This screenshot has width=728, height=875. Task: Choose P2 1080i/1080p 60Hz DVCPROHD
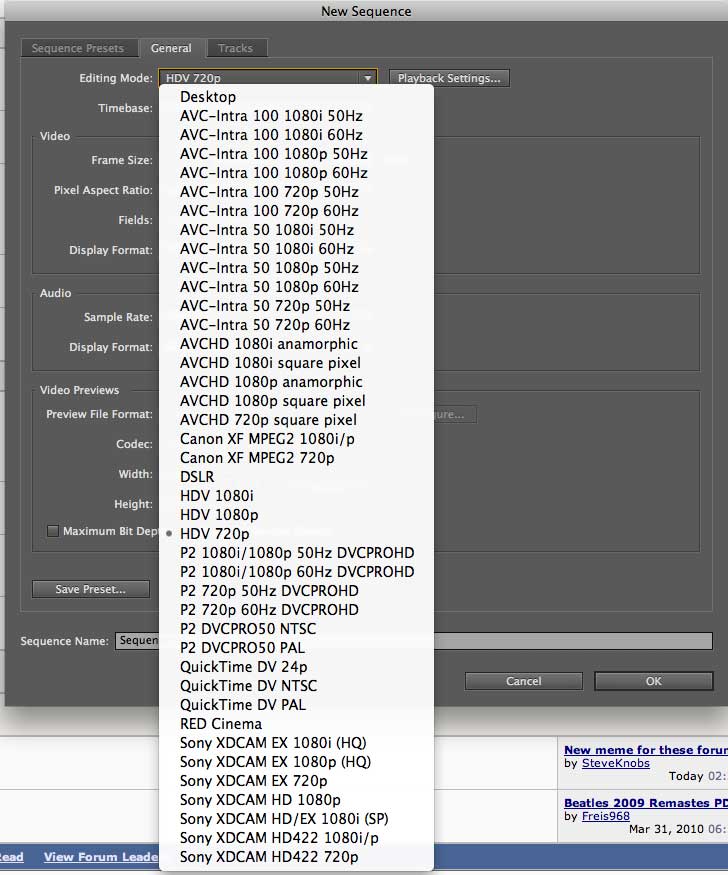296,571
